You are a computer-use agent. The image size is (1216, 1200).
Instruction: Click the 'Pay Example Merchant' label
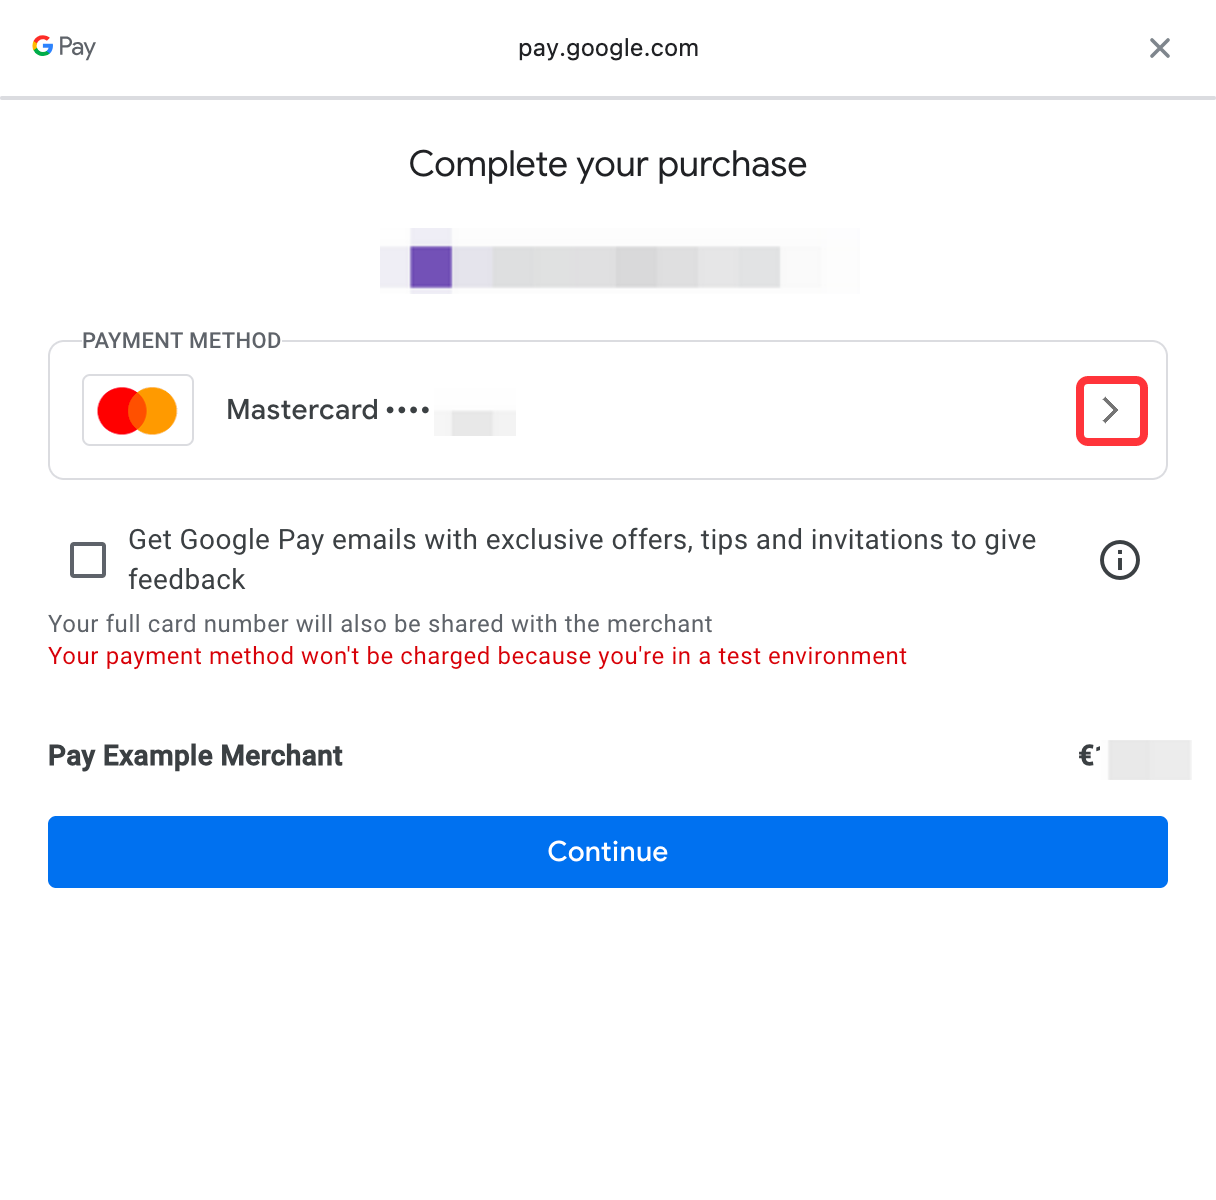195,756
